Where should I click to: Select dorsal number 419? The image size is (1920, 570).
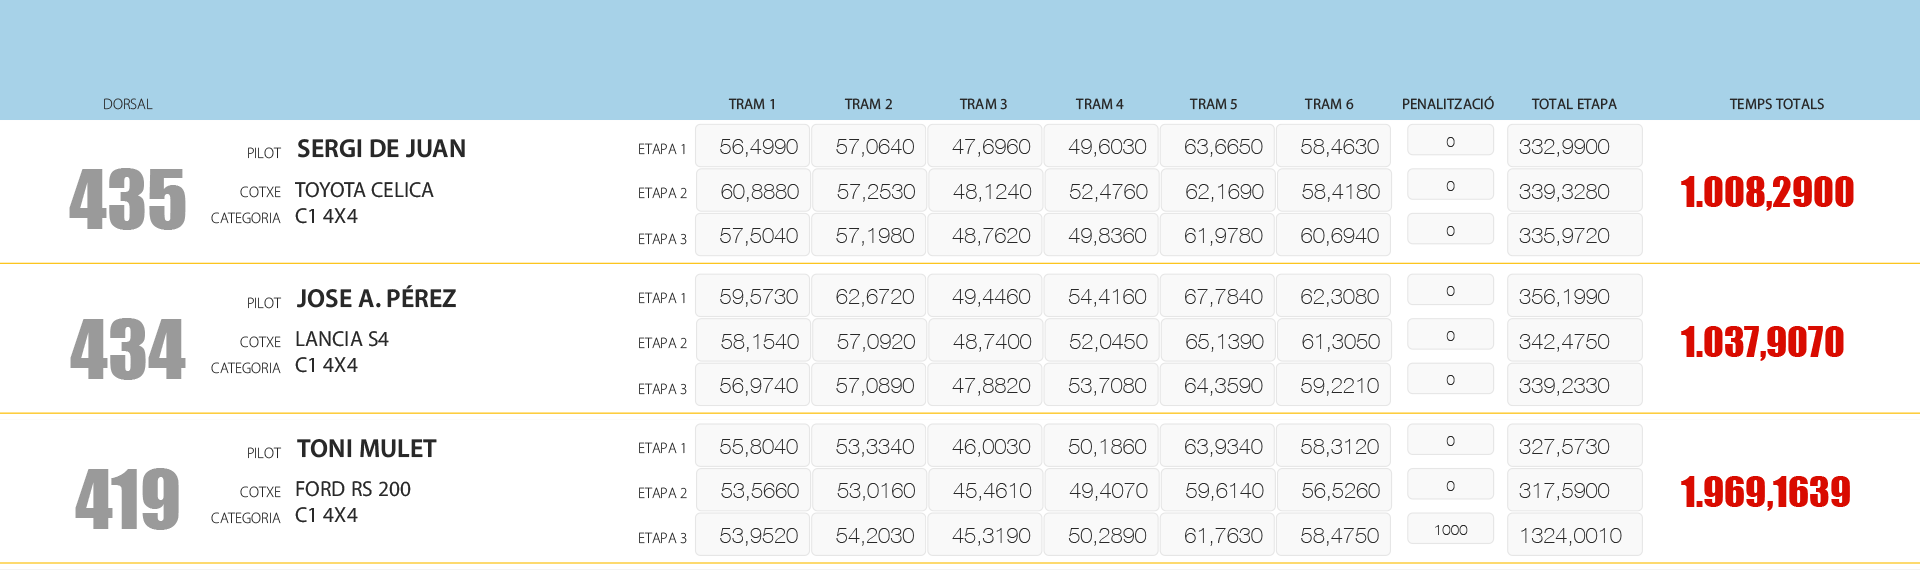point(127,499)
